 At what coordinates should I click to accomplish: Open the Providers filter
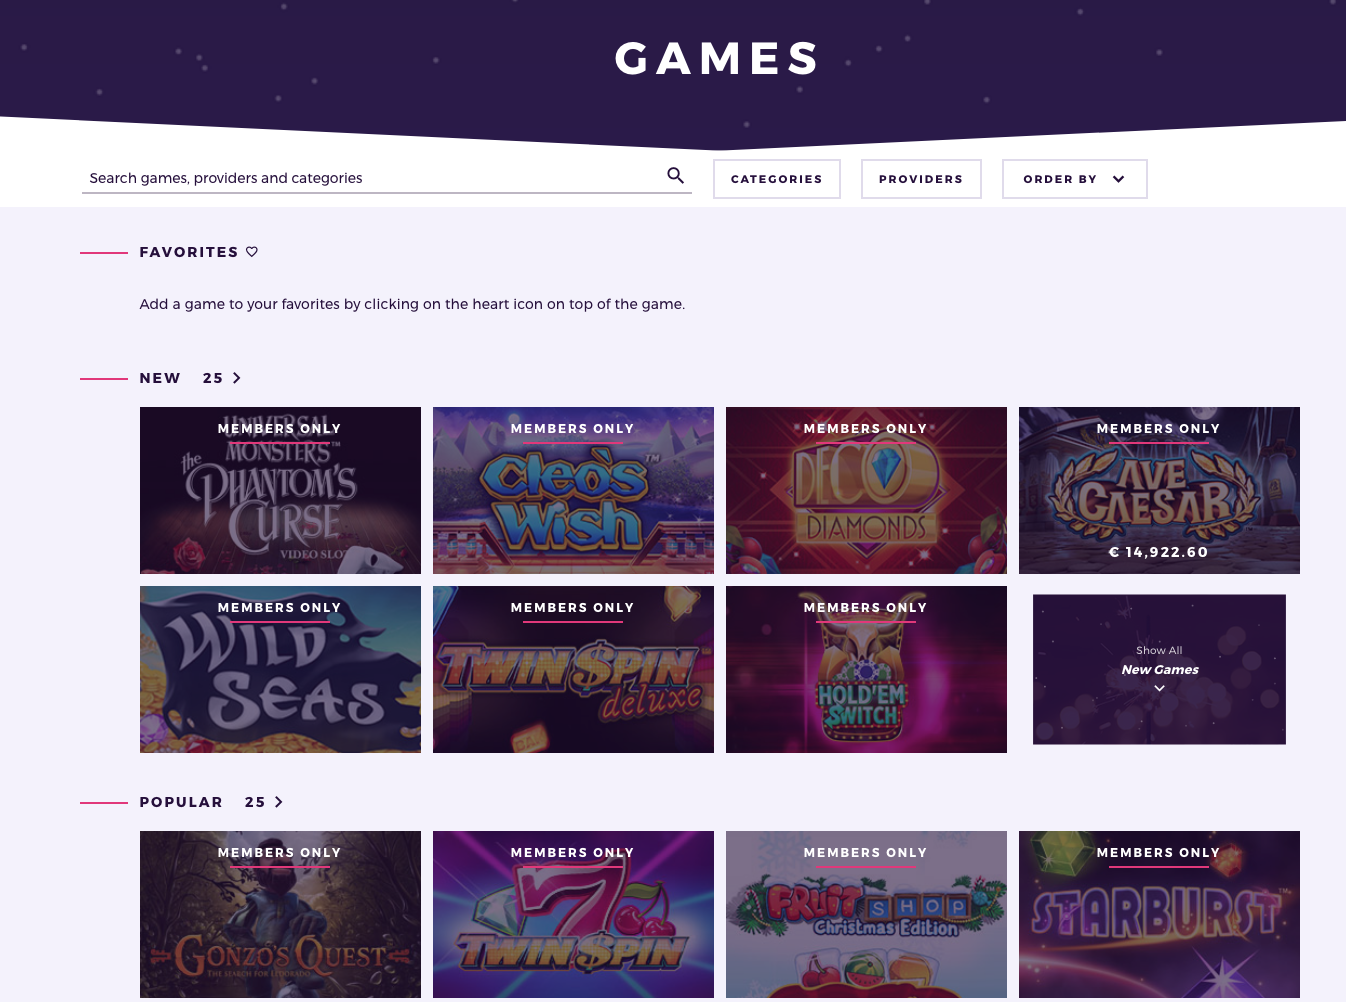coord(921,179)
